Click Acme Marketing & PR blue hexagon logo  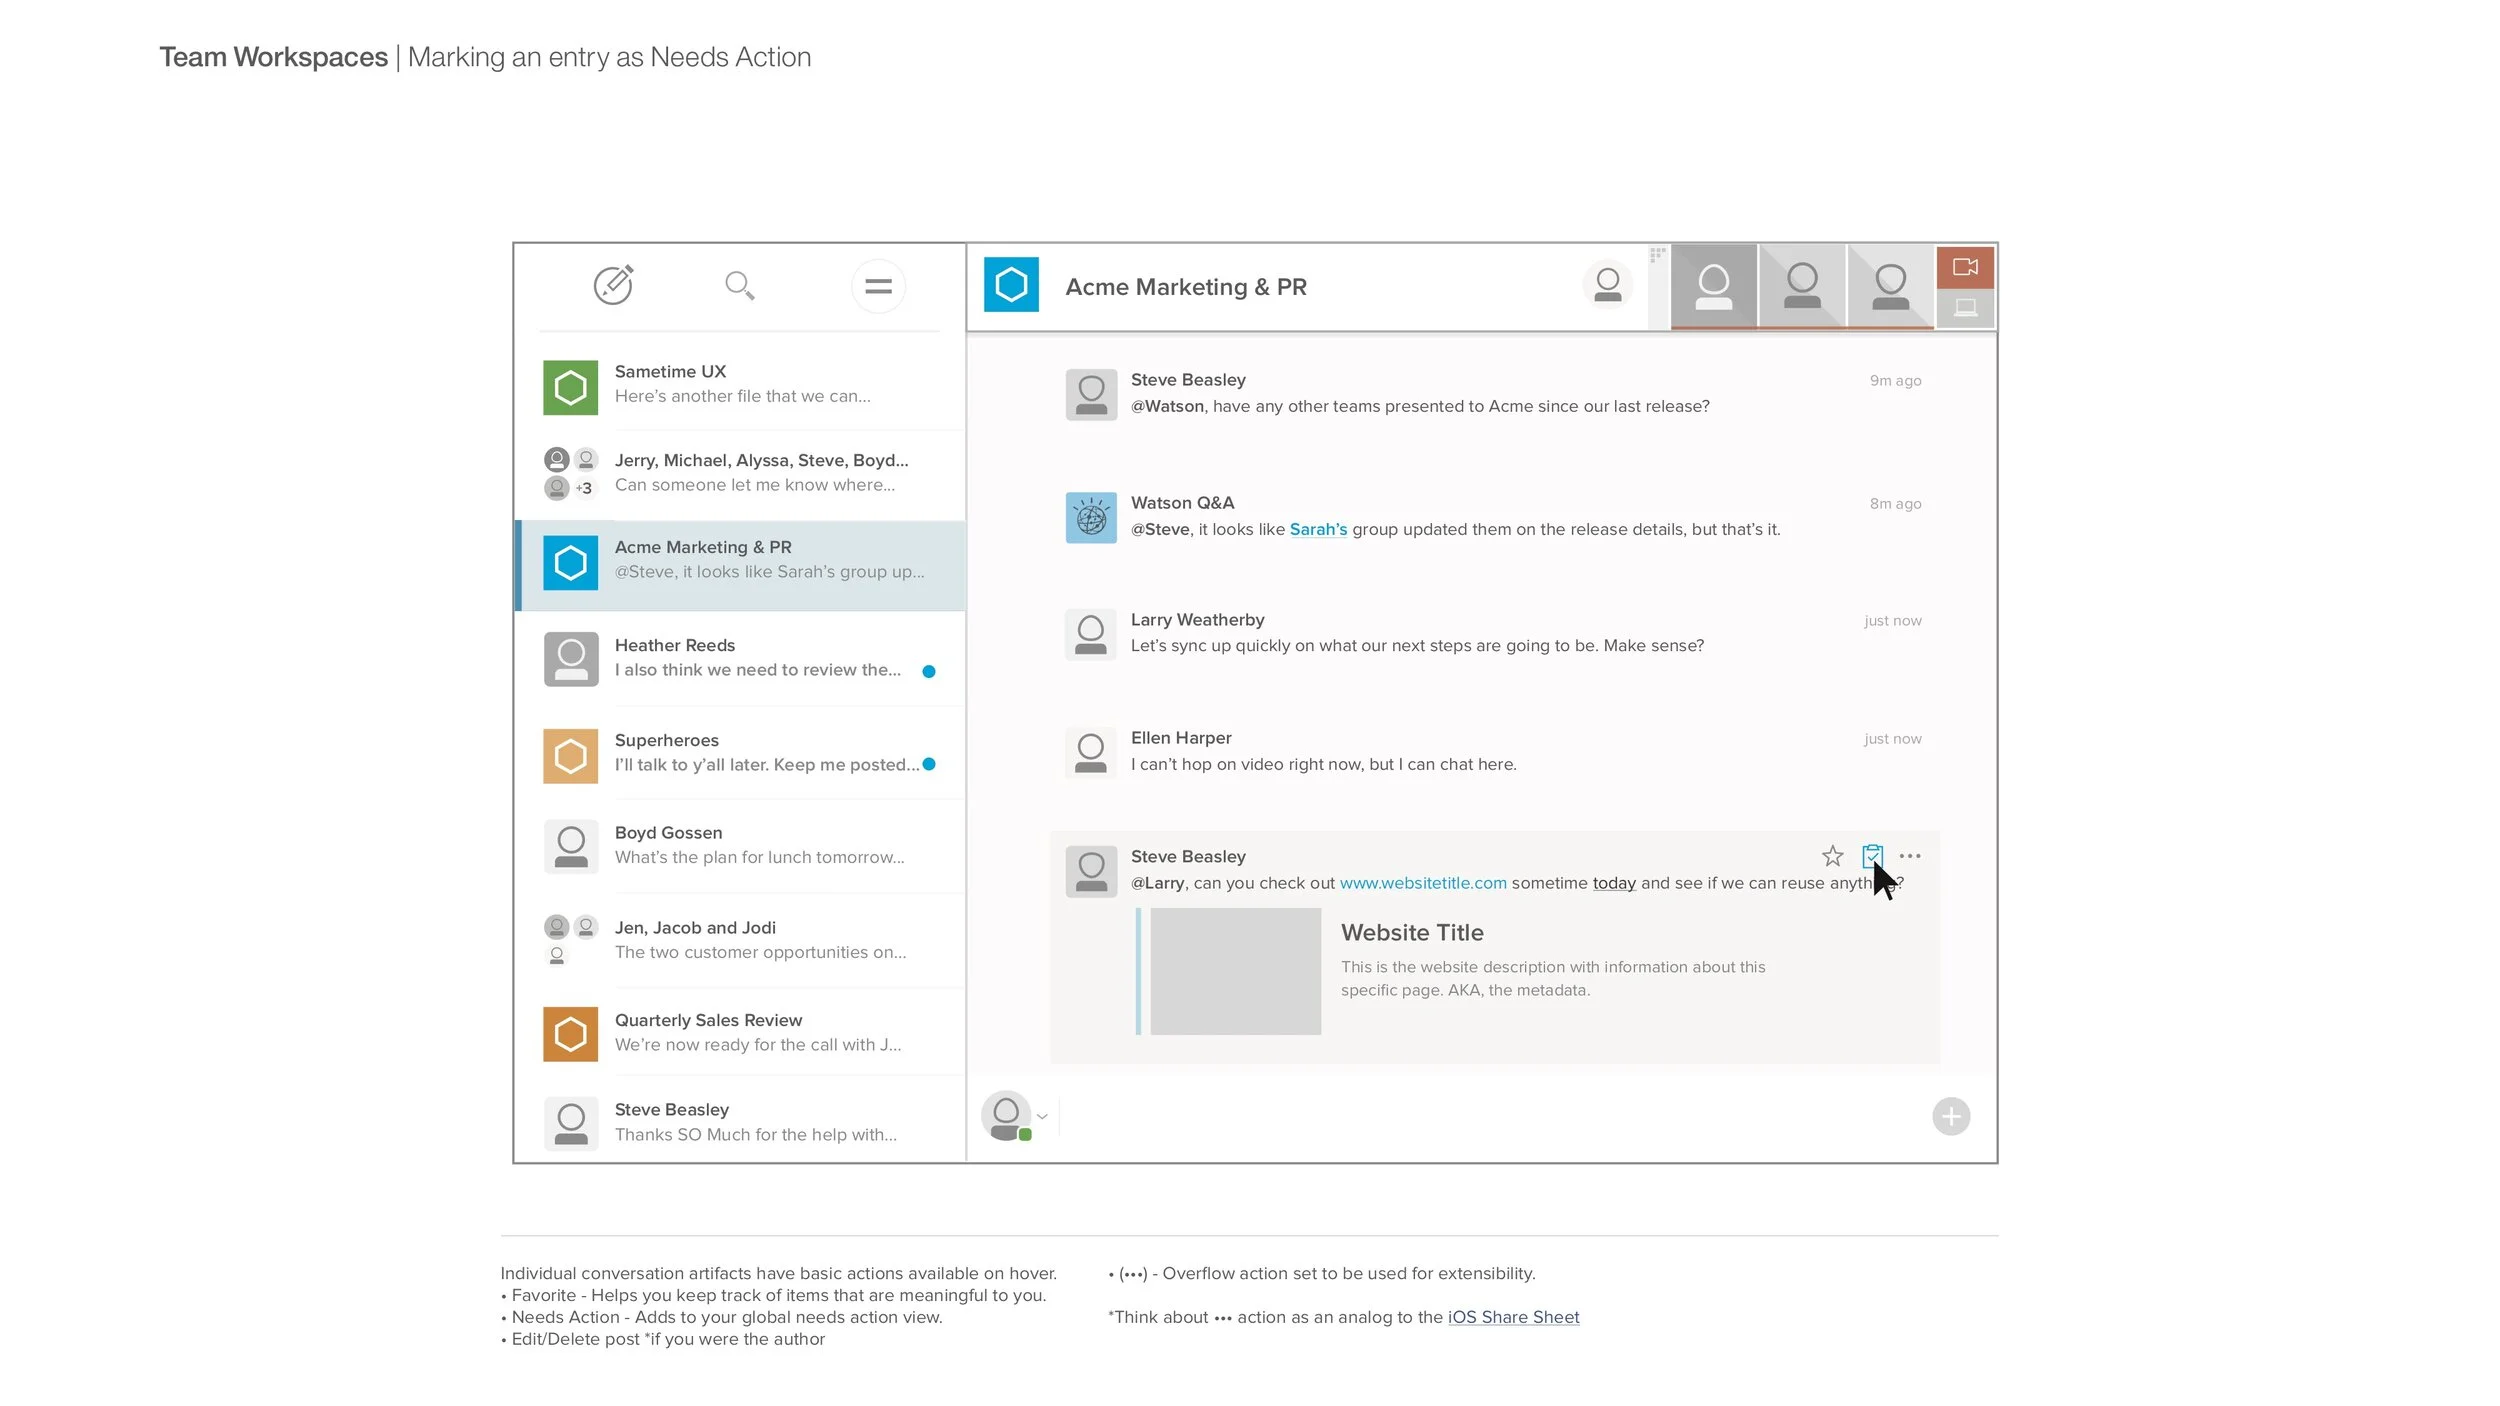coord(1011,285)
